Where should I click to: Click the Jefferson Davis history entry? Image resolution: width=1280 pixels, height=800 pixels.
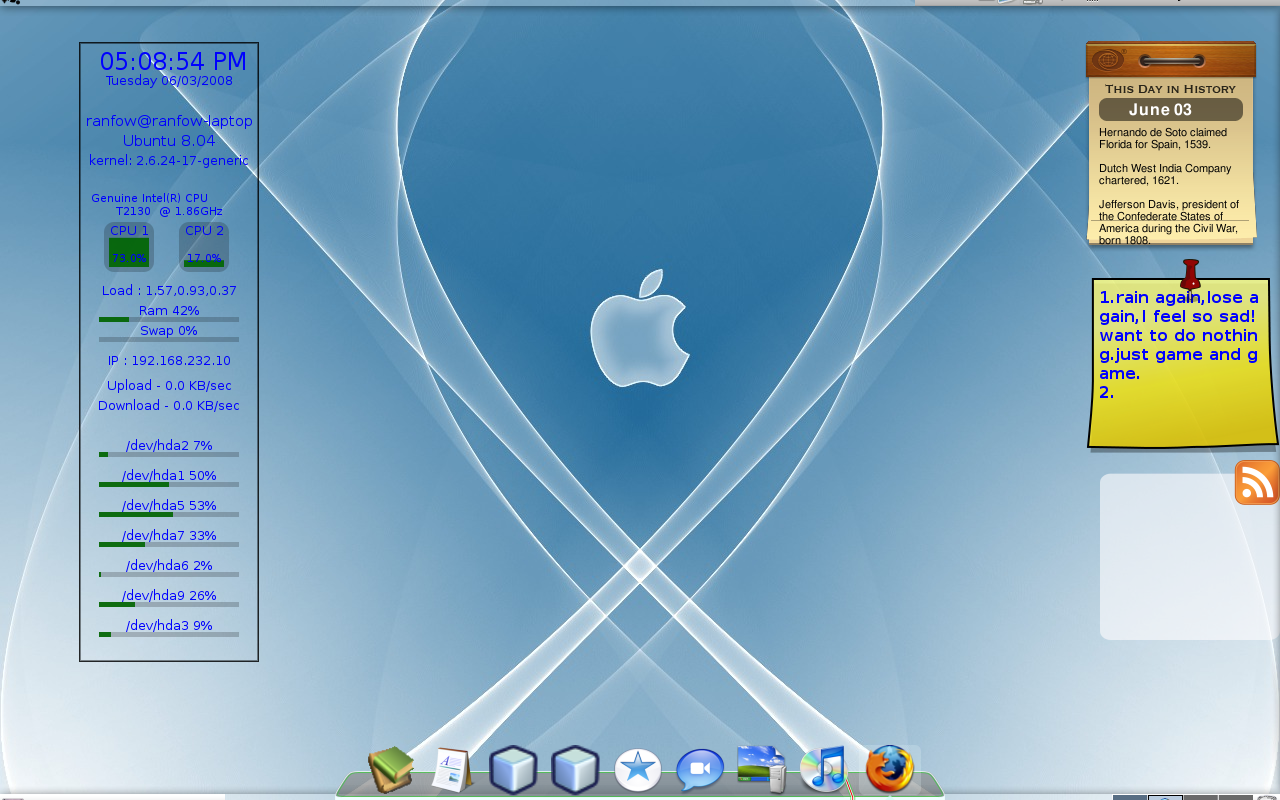click(x=1169, y=222)
